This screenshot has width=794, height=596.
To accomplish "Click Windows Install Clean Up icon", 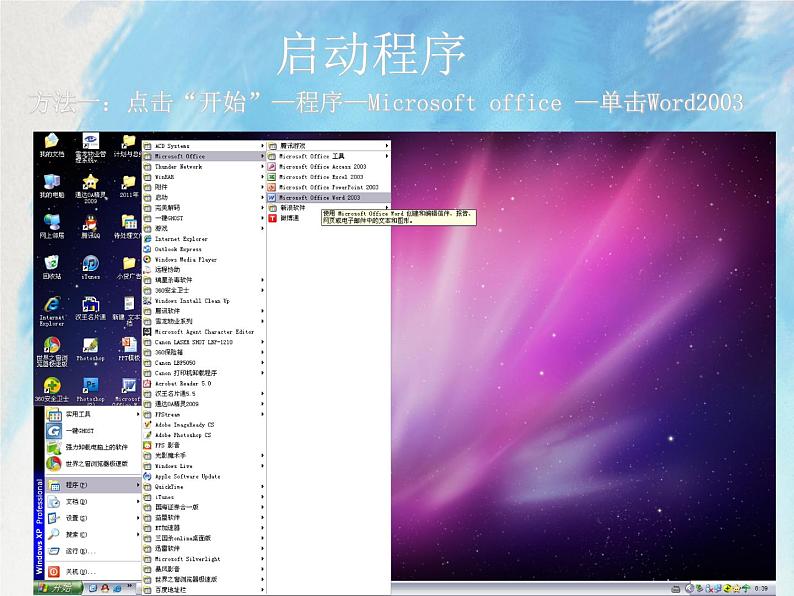I will click(x=147, y=301).
